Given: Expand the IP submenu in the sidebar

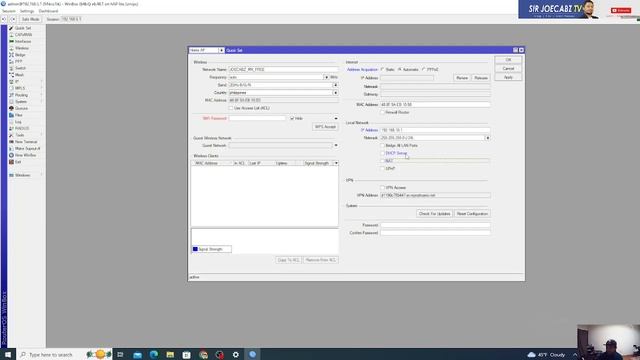Looking at the screenshot, I should point(25,82).
